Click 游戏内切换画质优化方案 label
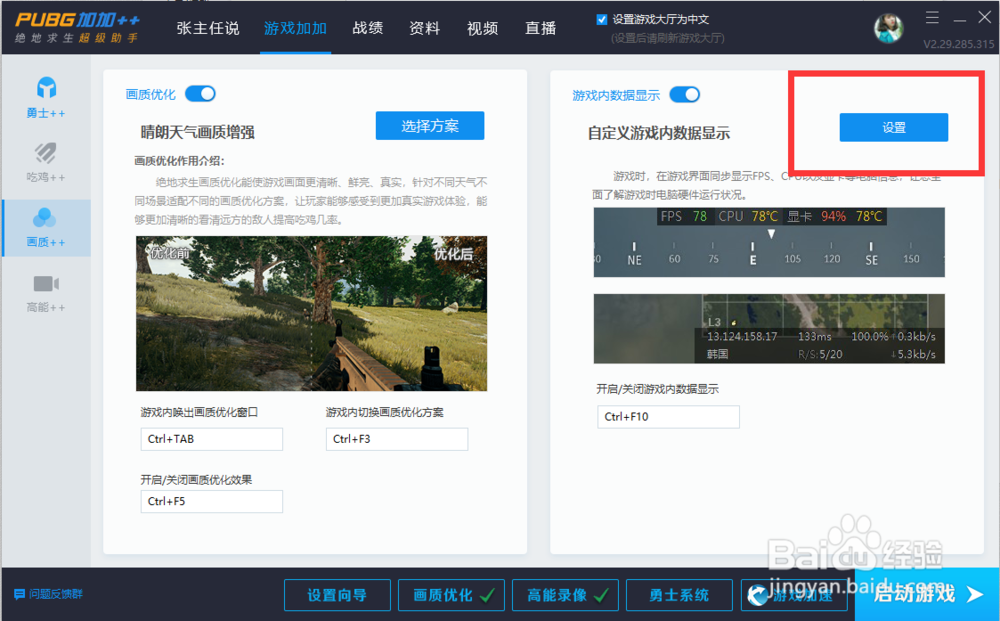This screenshot has height=621, width=1000. click(385, 413)
